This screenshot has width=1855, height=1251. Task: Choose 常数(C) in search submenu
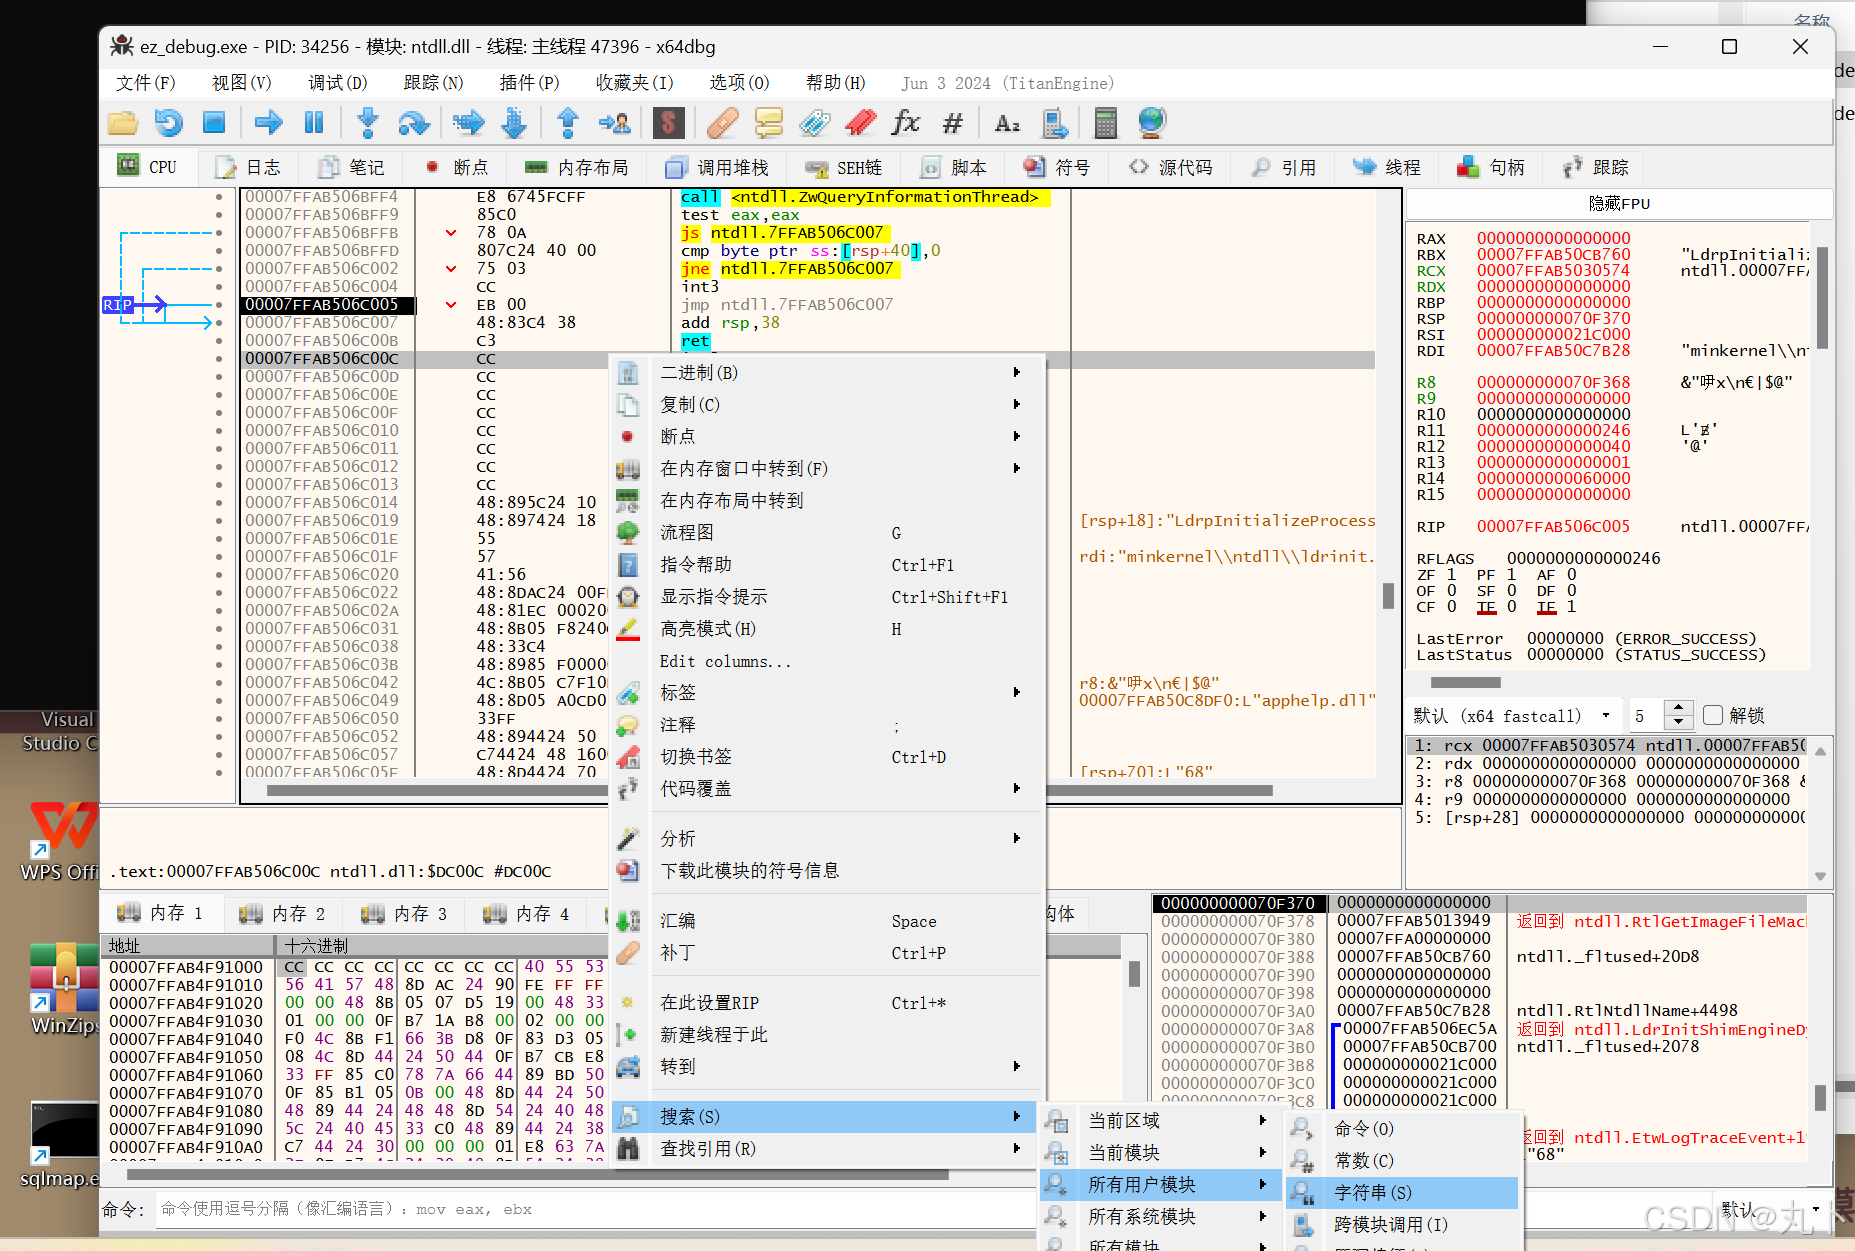click(x=1403, y=1160)
